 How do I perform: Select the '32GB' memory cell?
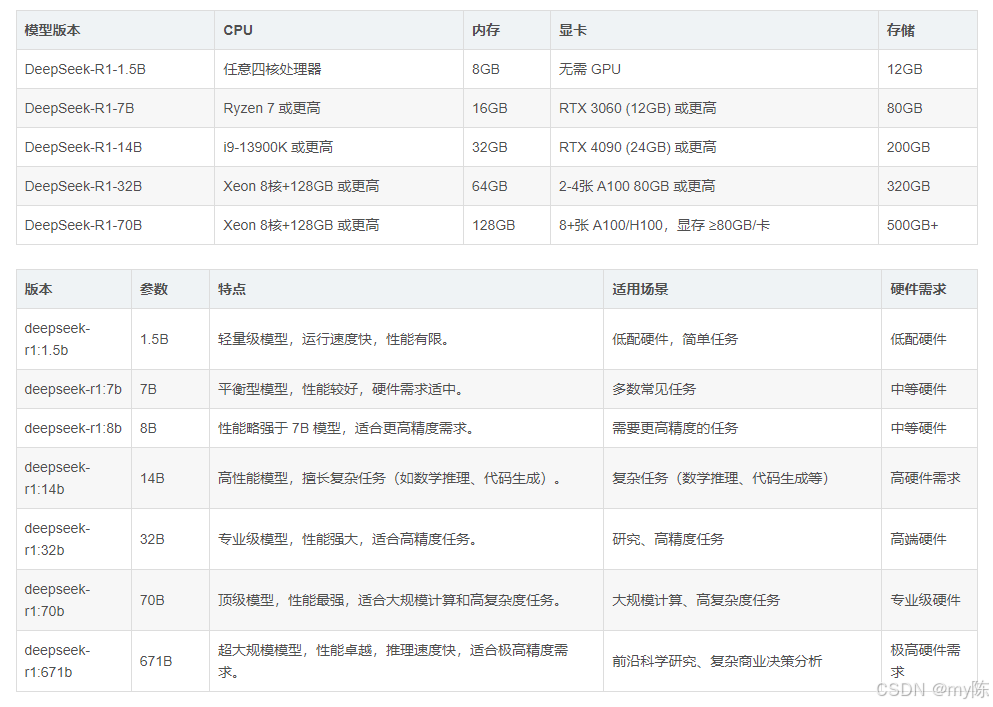(x=507, y=147)
